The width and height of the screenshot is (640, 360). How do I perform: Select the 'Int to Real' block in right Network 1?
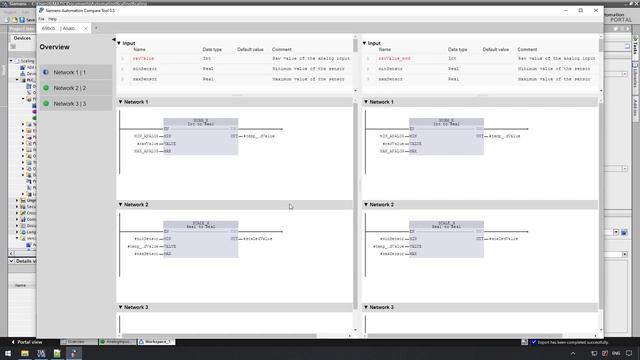(x=447, y=137)
